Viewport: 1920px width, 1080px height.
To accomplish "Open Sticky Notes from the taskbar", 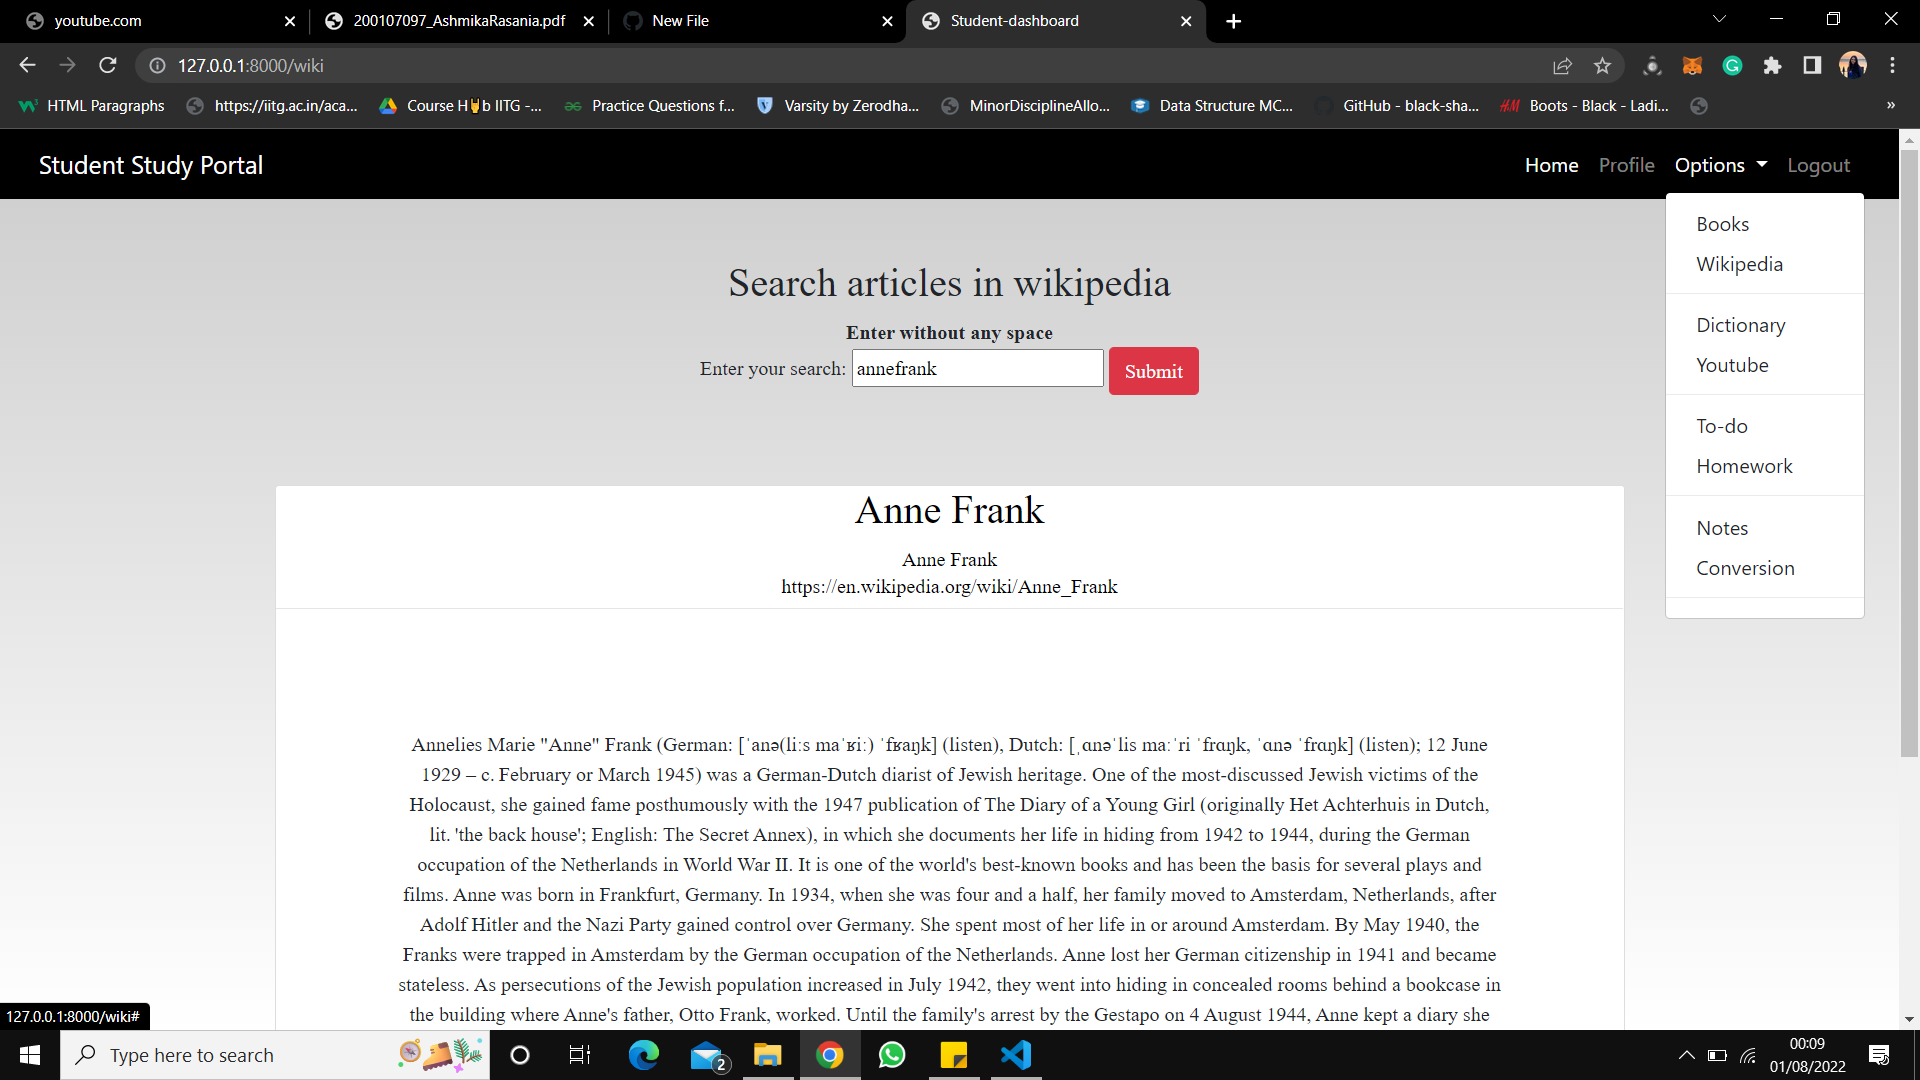I will [x=954, y=1055].
